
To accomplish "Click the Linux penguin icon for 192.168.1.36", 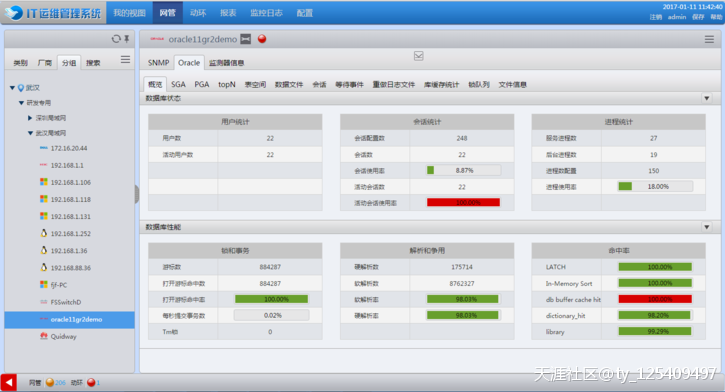I will (x=43, y=250).
